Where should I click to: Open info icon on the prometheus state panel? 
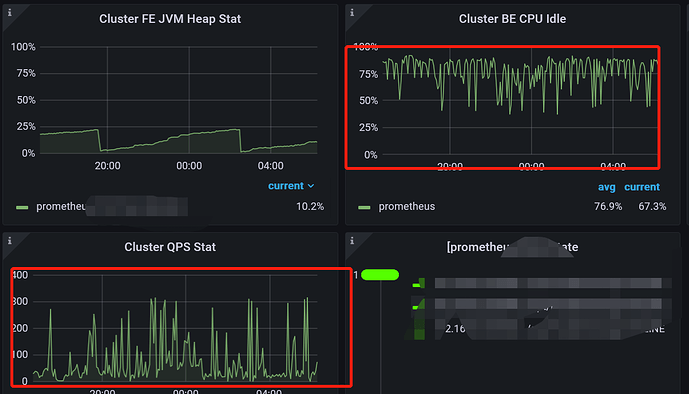click(352, 241)
